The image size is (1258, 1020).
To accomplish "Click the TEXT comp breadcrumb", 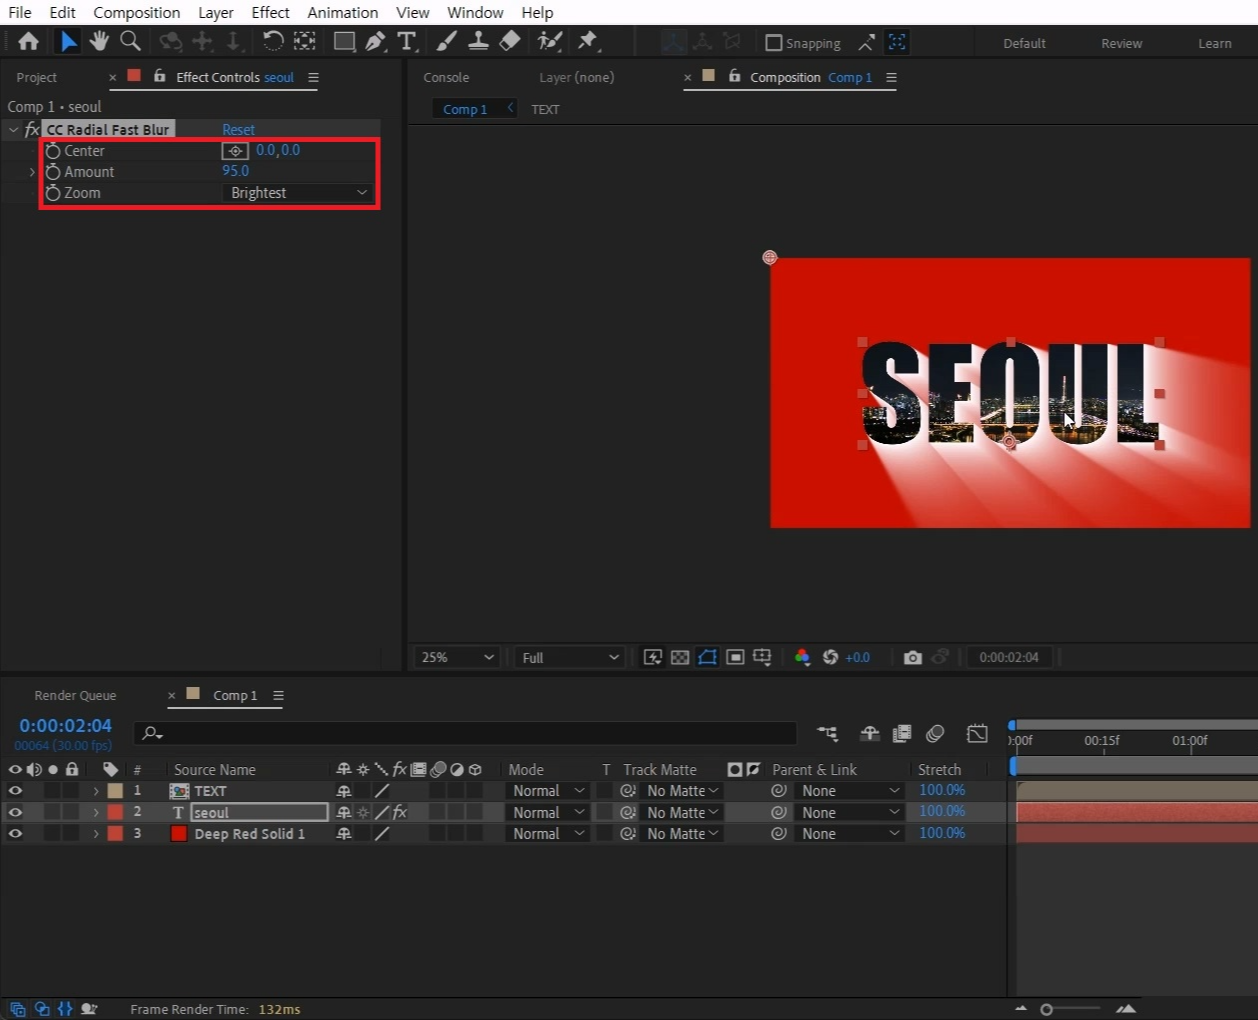I will click(x=545, y=109).
